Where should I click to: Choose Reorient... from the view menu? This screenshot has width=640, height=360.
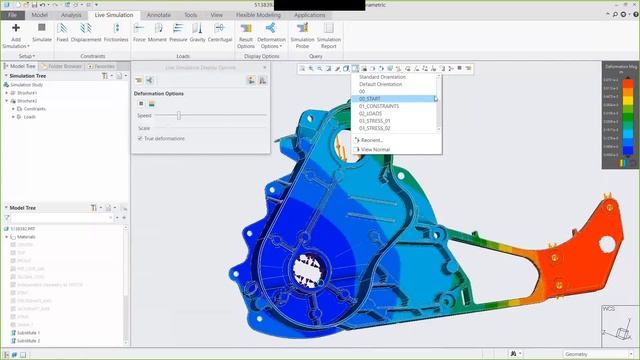pyautogui.click(x=372, y=140)
